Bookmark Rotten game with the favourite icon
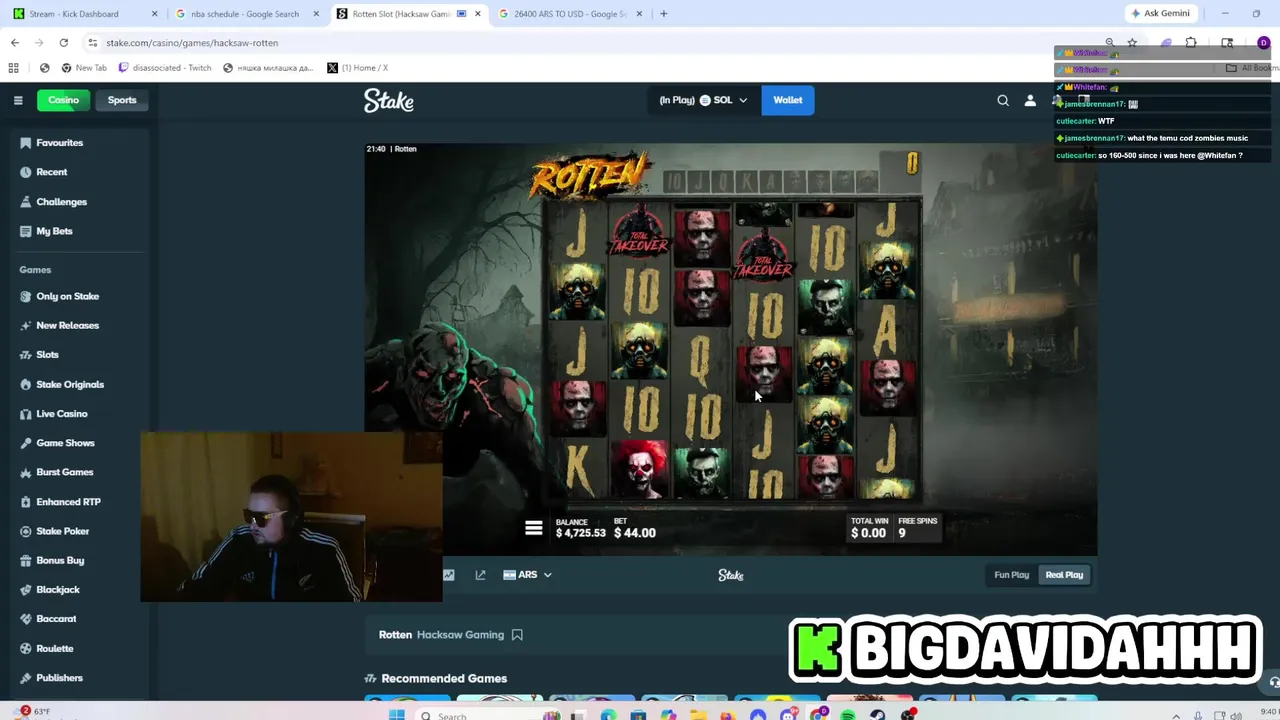The image size is (1280, 720). (517, 635)
